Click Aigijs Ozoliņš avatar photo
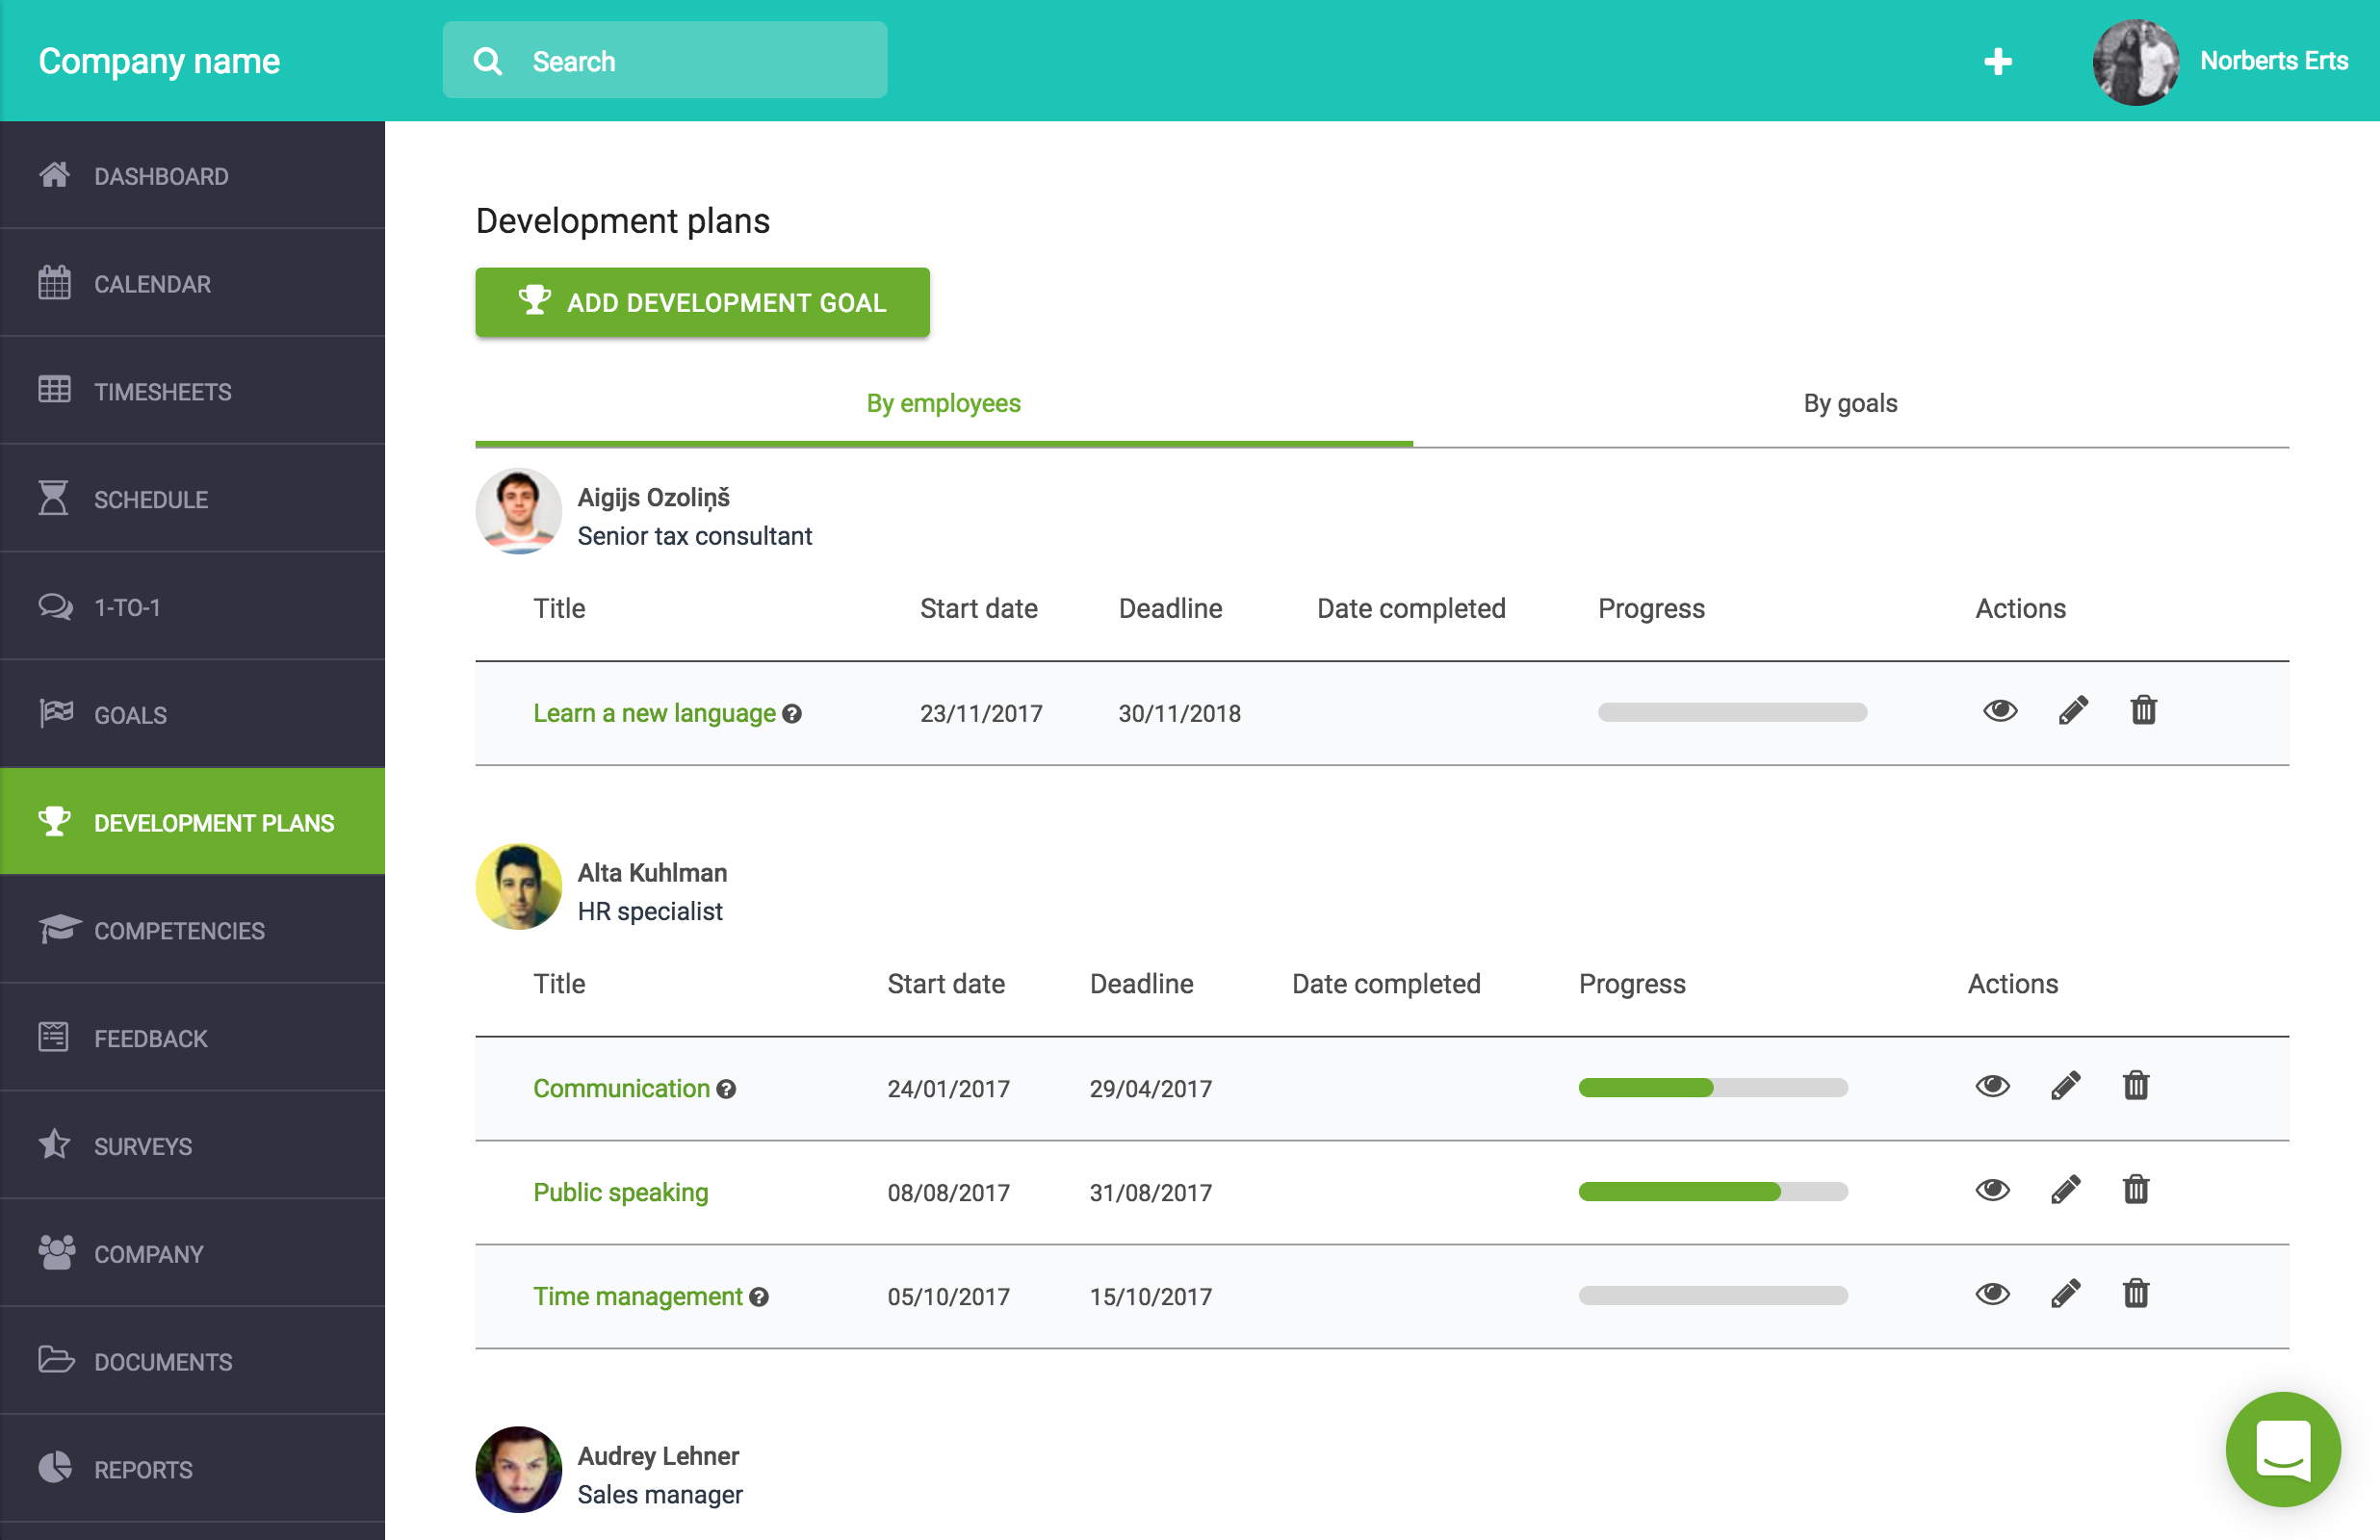The width and height of the screenshot is (2380, 1540). pyautogui.click(x=518, y=511)
